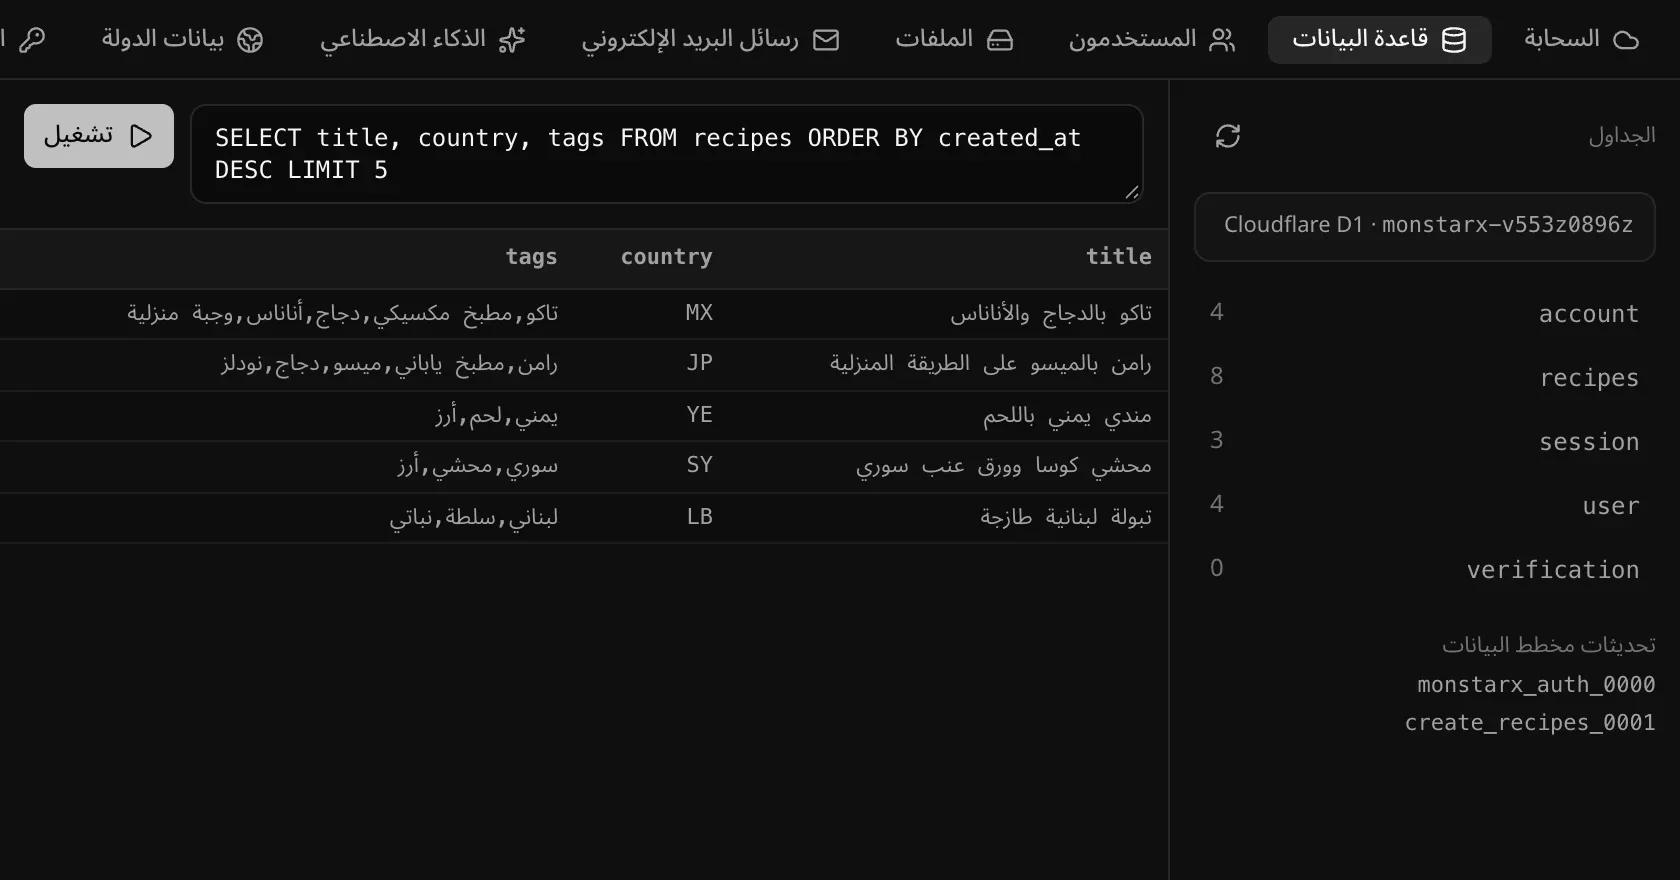The image size is (1680, 880).
Task: Select the تبولة لبنانية طازجة cell
Action: pyautogui.click(x=1066, y=517)
